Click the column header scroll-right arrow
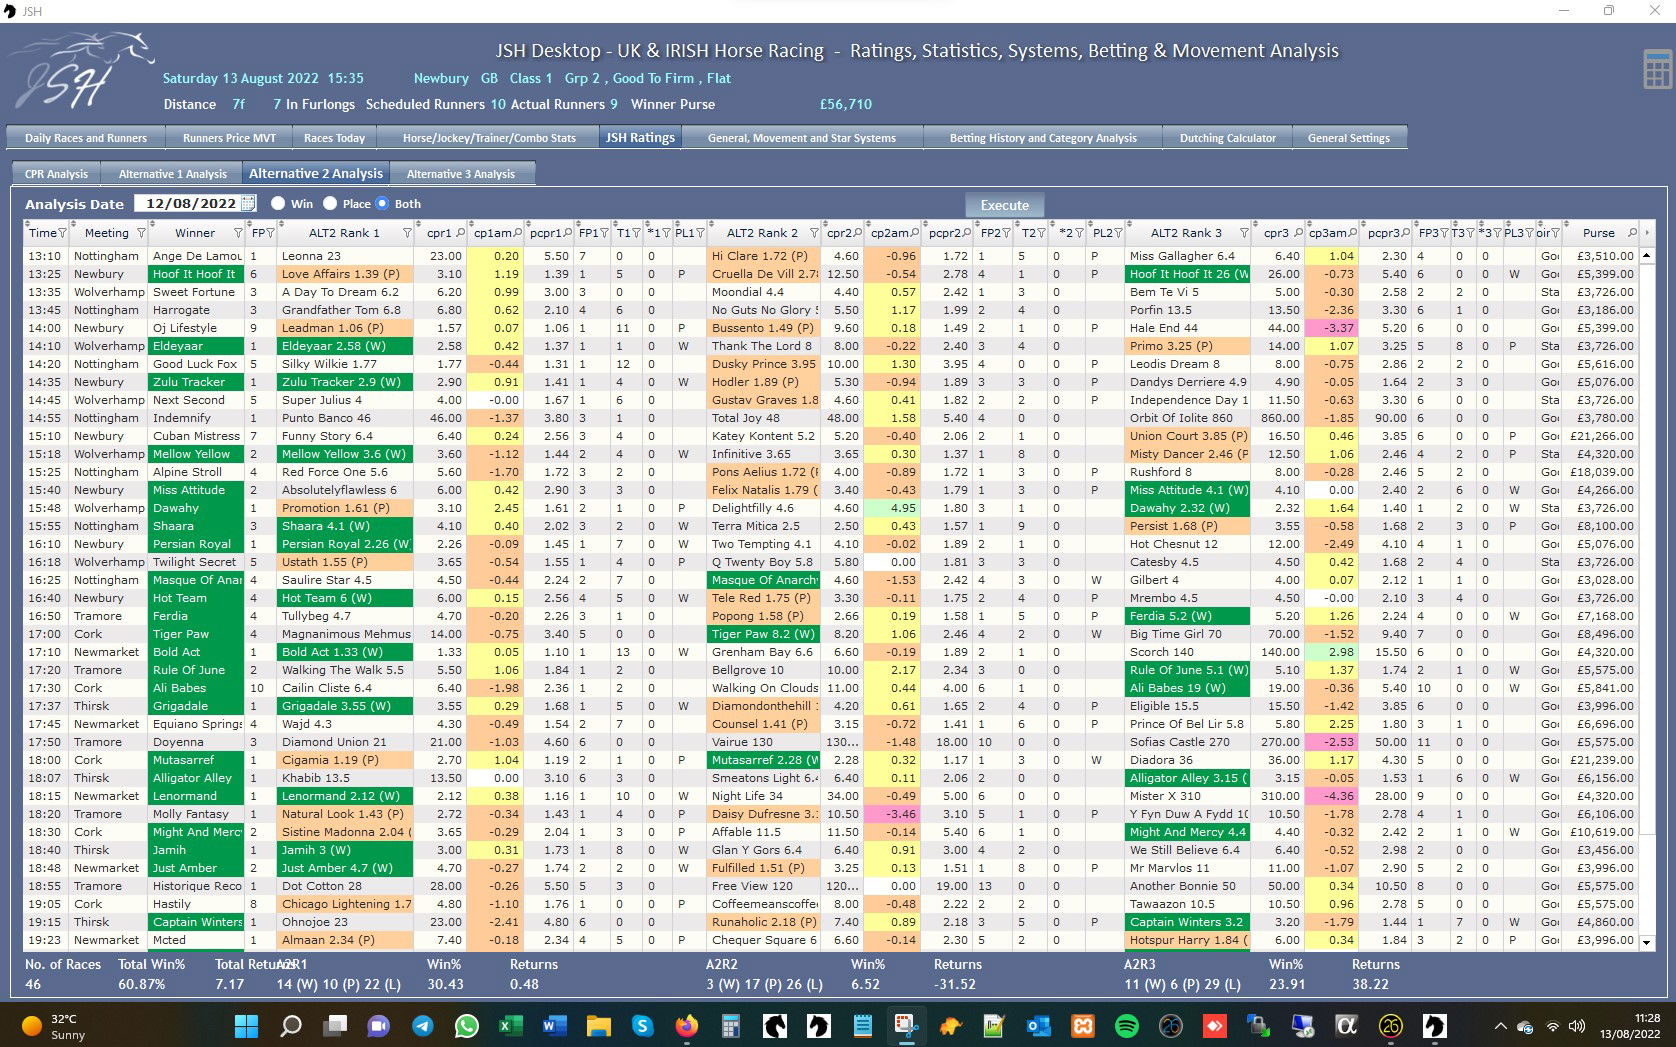 click(x=1647, y=233)
